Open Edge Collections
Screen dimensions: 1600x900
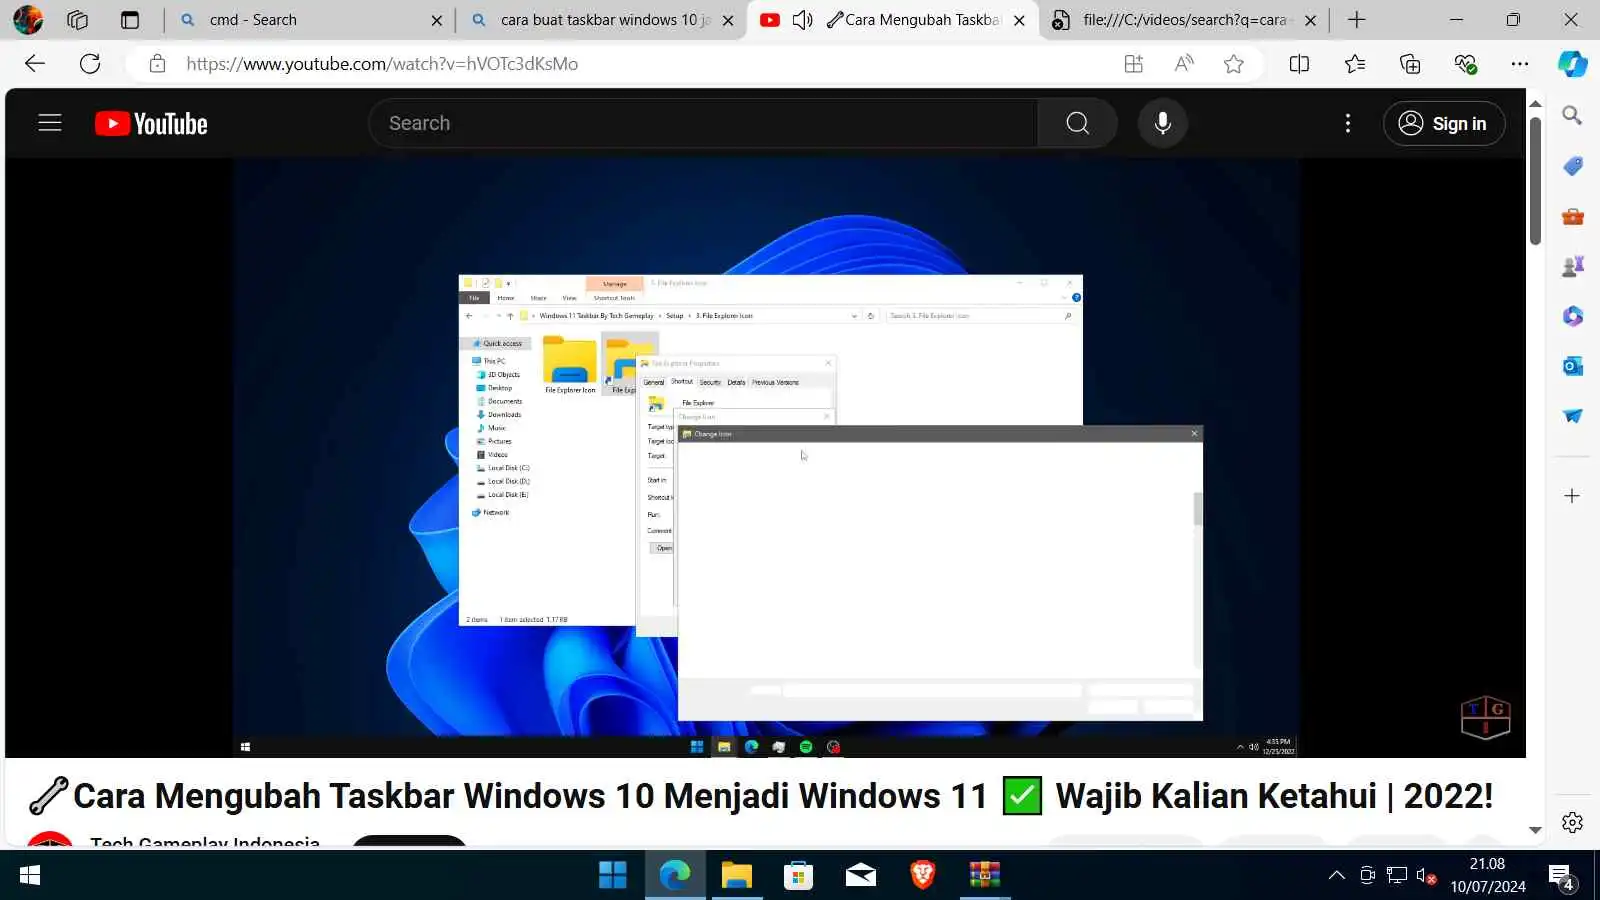click(x=1410, y=64)
